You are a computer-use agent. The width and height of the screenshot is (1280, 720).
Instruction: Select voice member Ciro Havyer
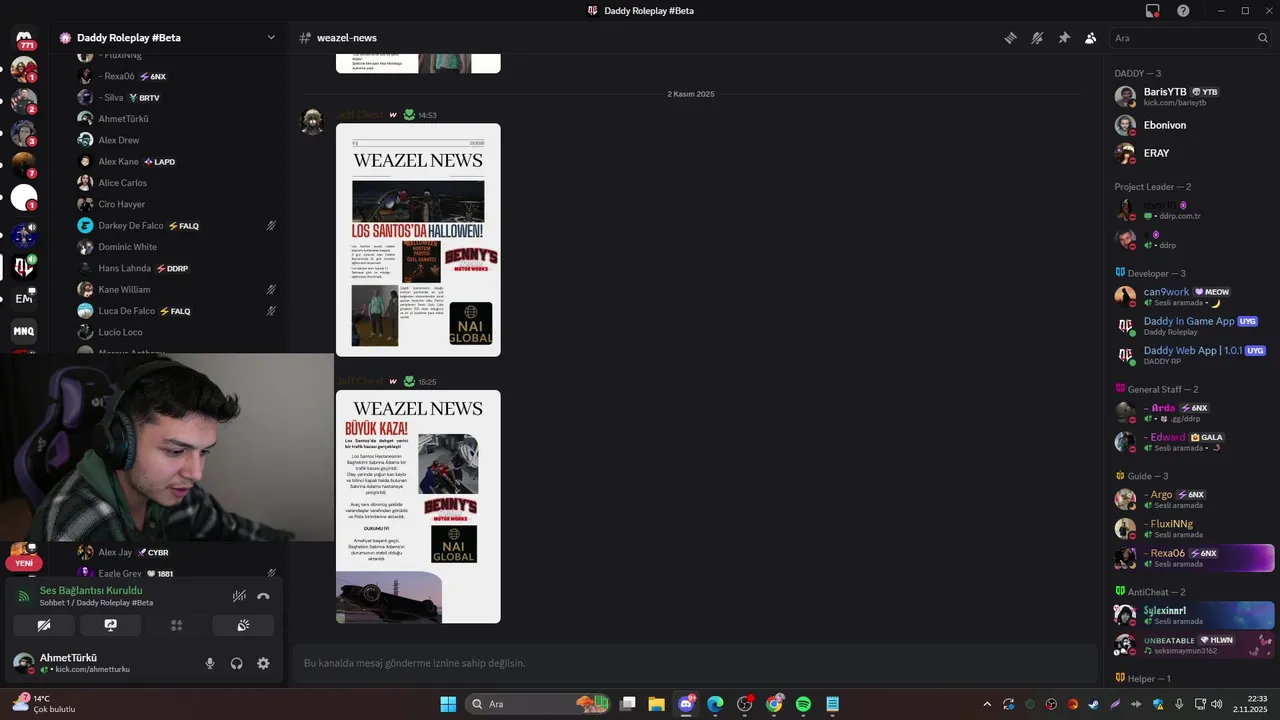(x=180, y=204)
